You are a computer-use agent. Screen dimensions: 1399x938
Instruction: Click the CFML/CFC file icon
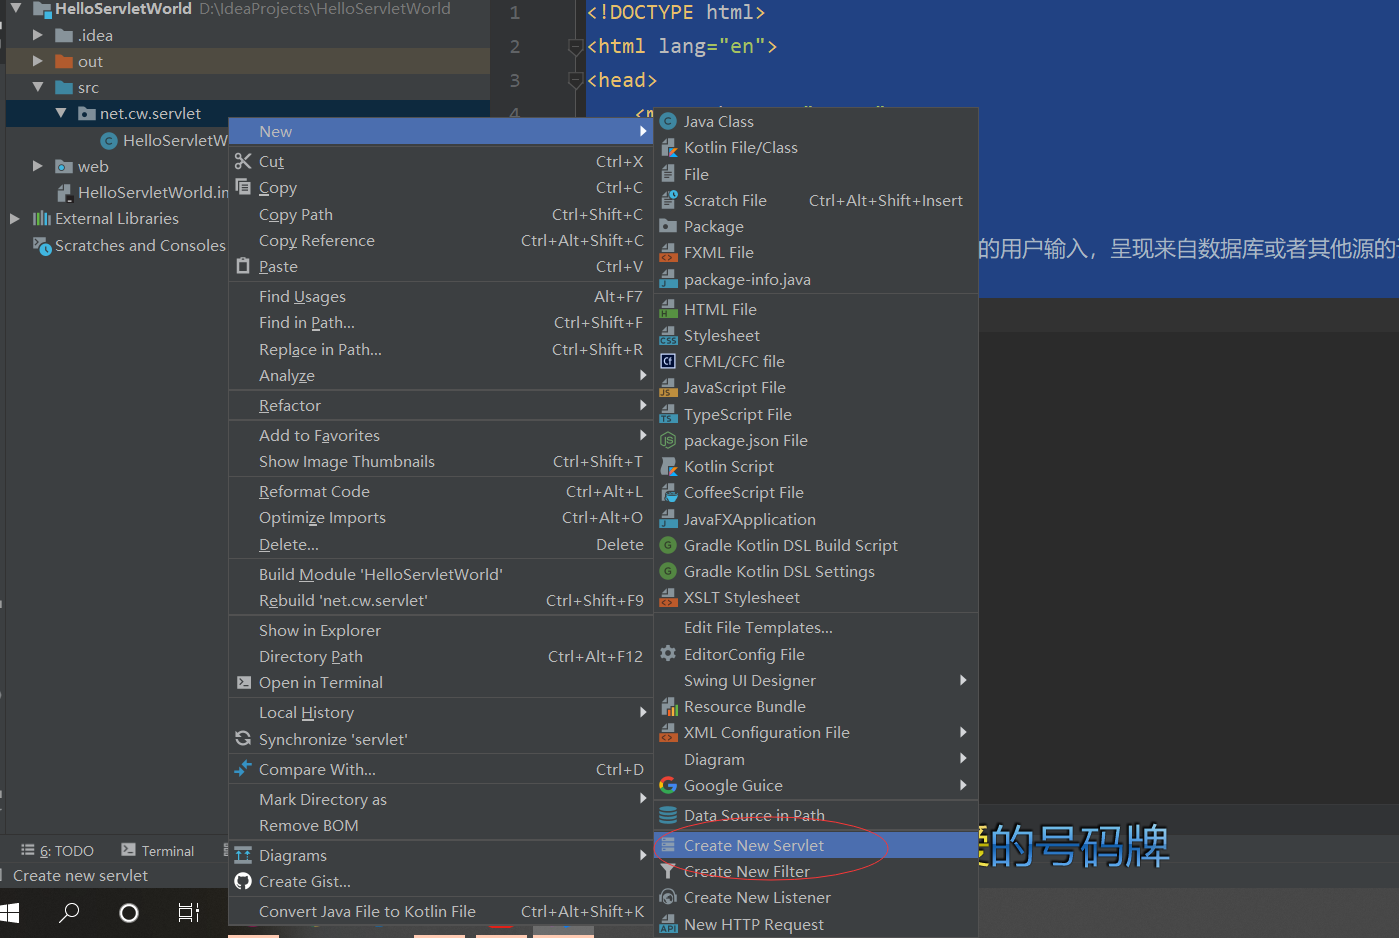pyautogui.click(x=669, y=361)
